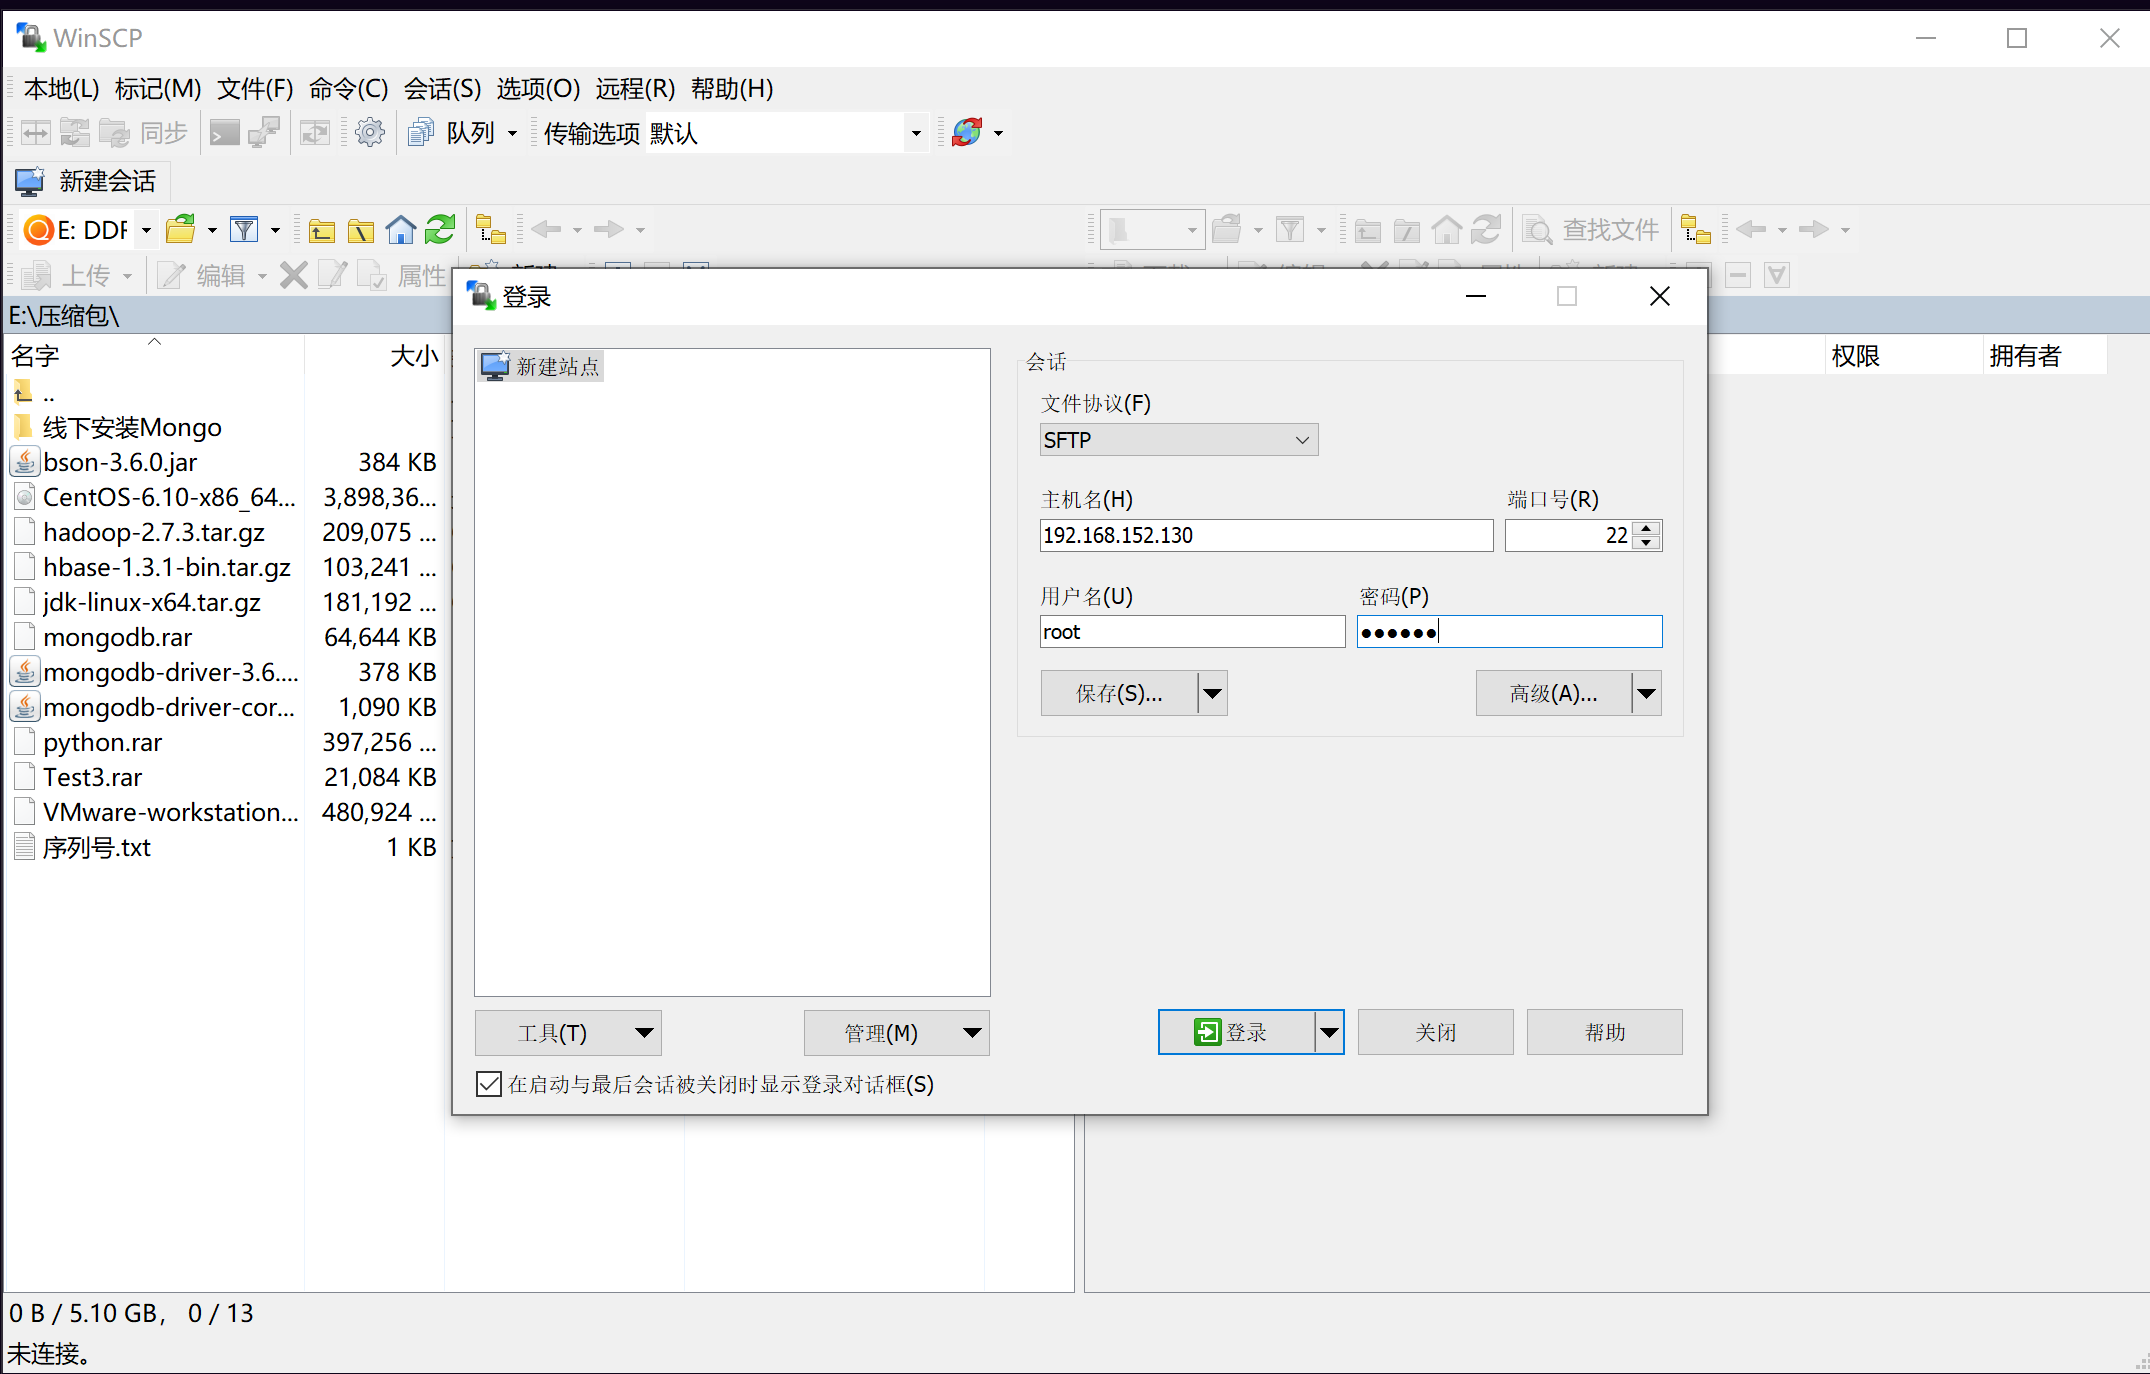The width and height of the screenshot is (2150, 1374).
Task: Expand 高级 button dropdown arrow
Action: click(1646, 693)
